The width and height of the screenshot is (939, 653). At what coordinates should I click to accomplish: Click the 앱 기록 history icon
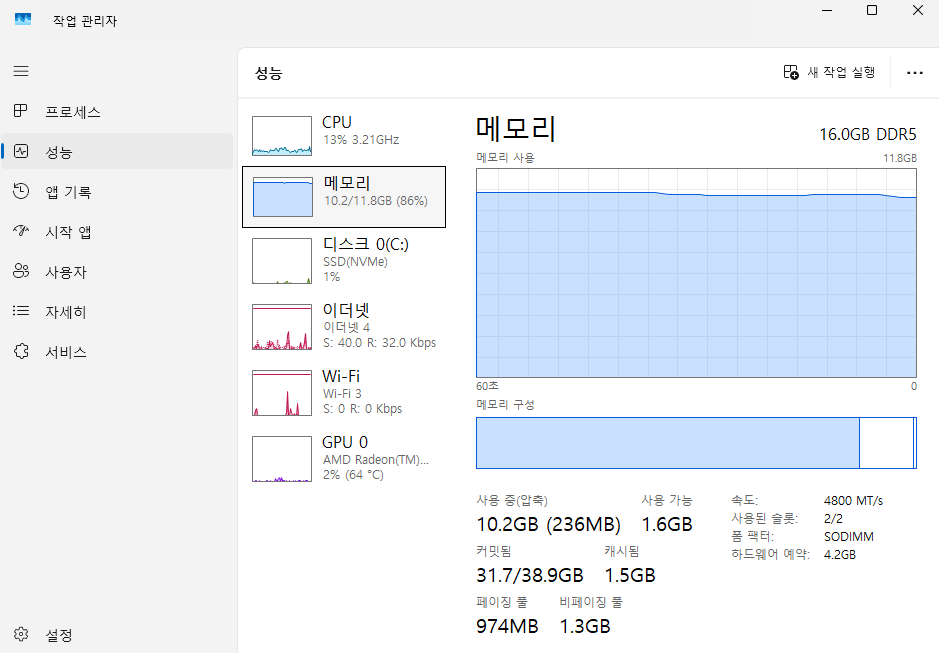[21, 191]
